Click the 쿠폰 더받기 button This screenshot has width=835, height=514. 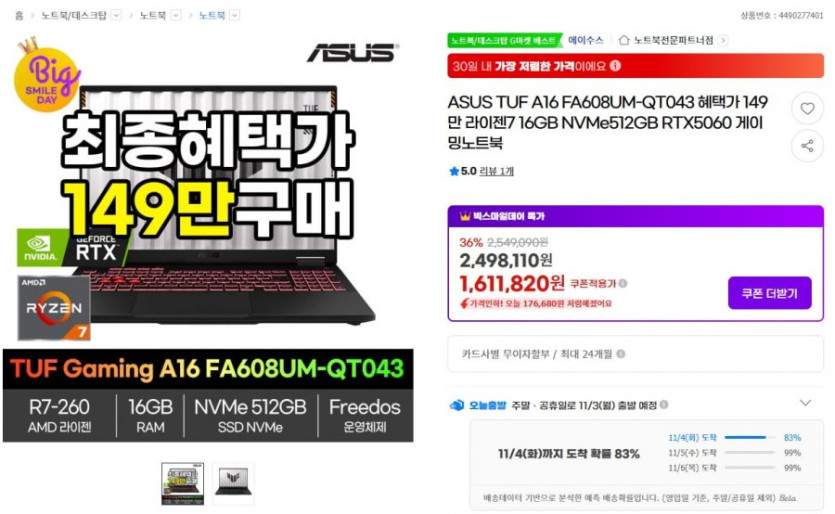(769, 293)
